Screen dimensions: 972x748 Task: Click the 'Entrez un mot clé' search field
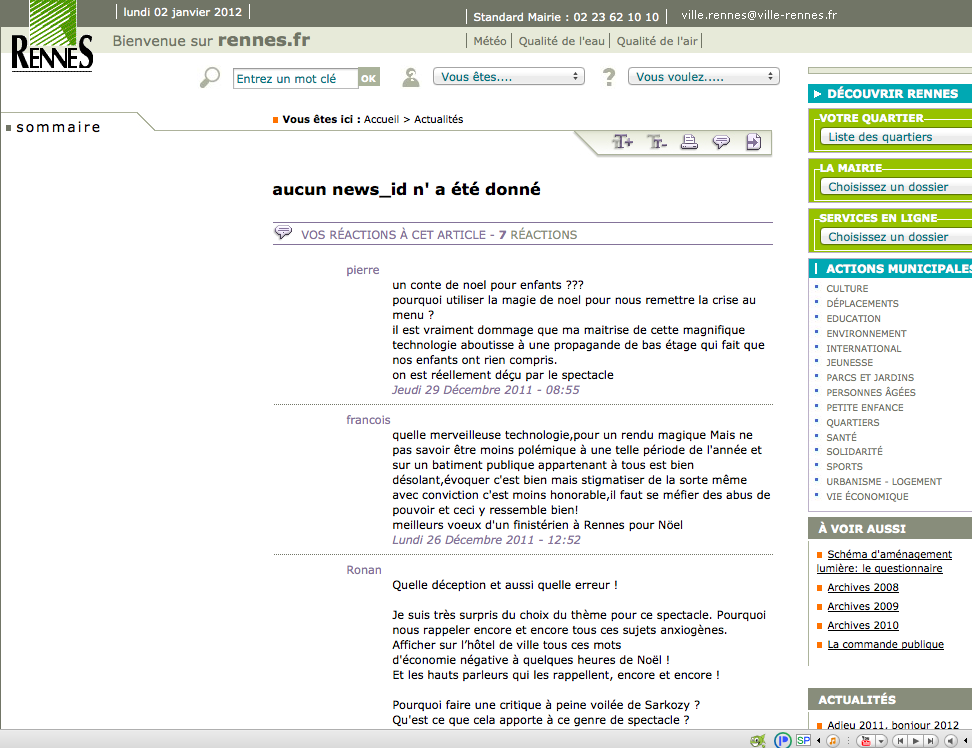point(295,79)
